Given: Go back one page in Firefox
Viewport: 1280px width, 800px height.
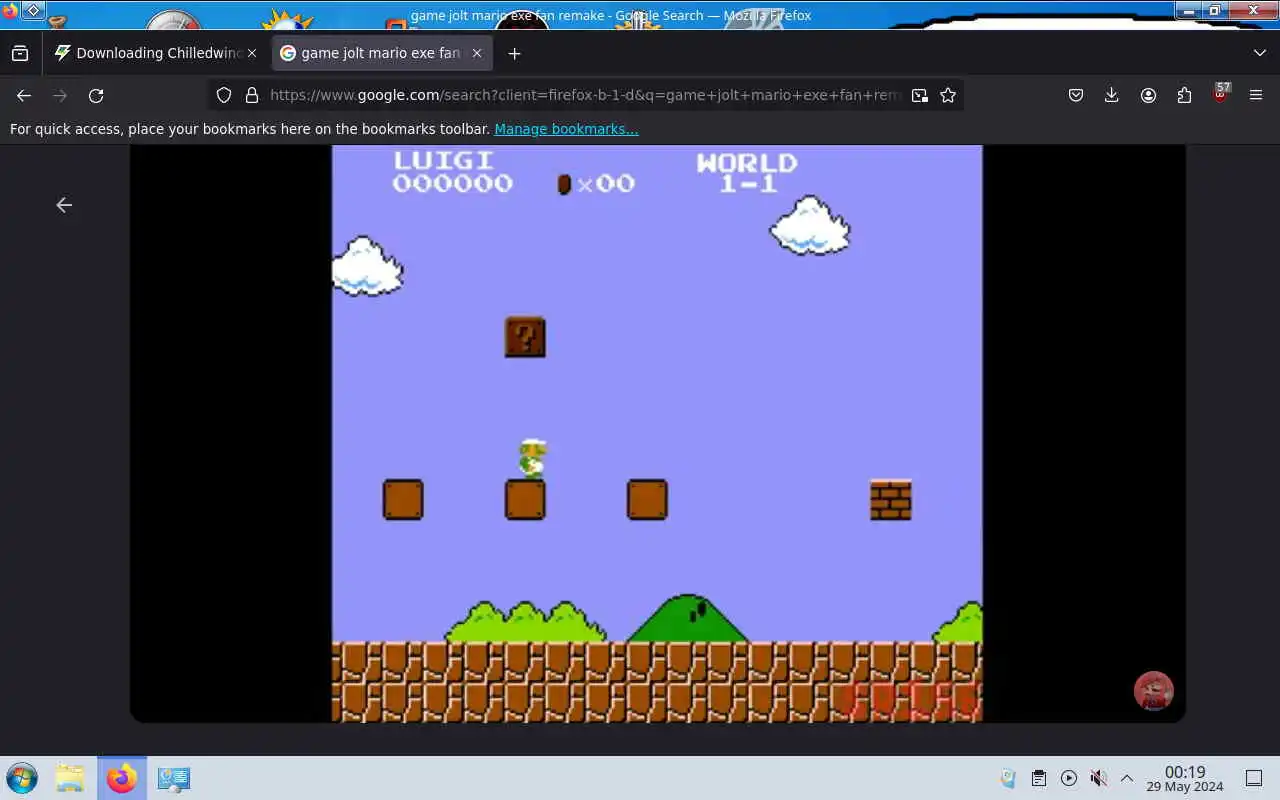Looking at the screenshot, I should click(24, 95).
